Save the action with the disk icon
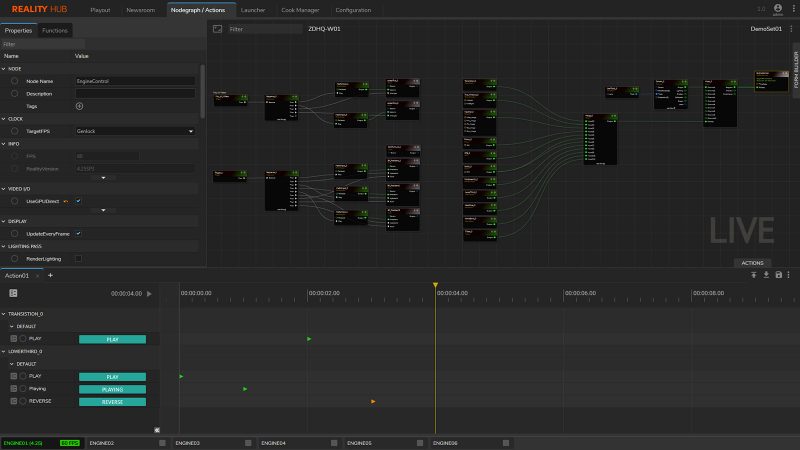The image size is (800, 450). click(x=779, y=275)
